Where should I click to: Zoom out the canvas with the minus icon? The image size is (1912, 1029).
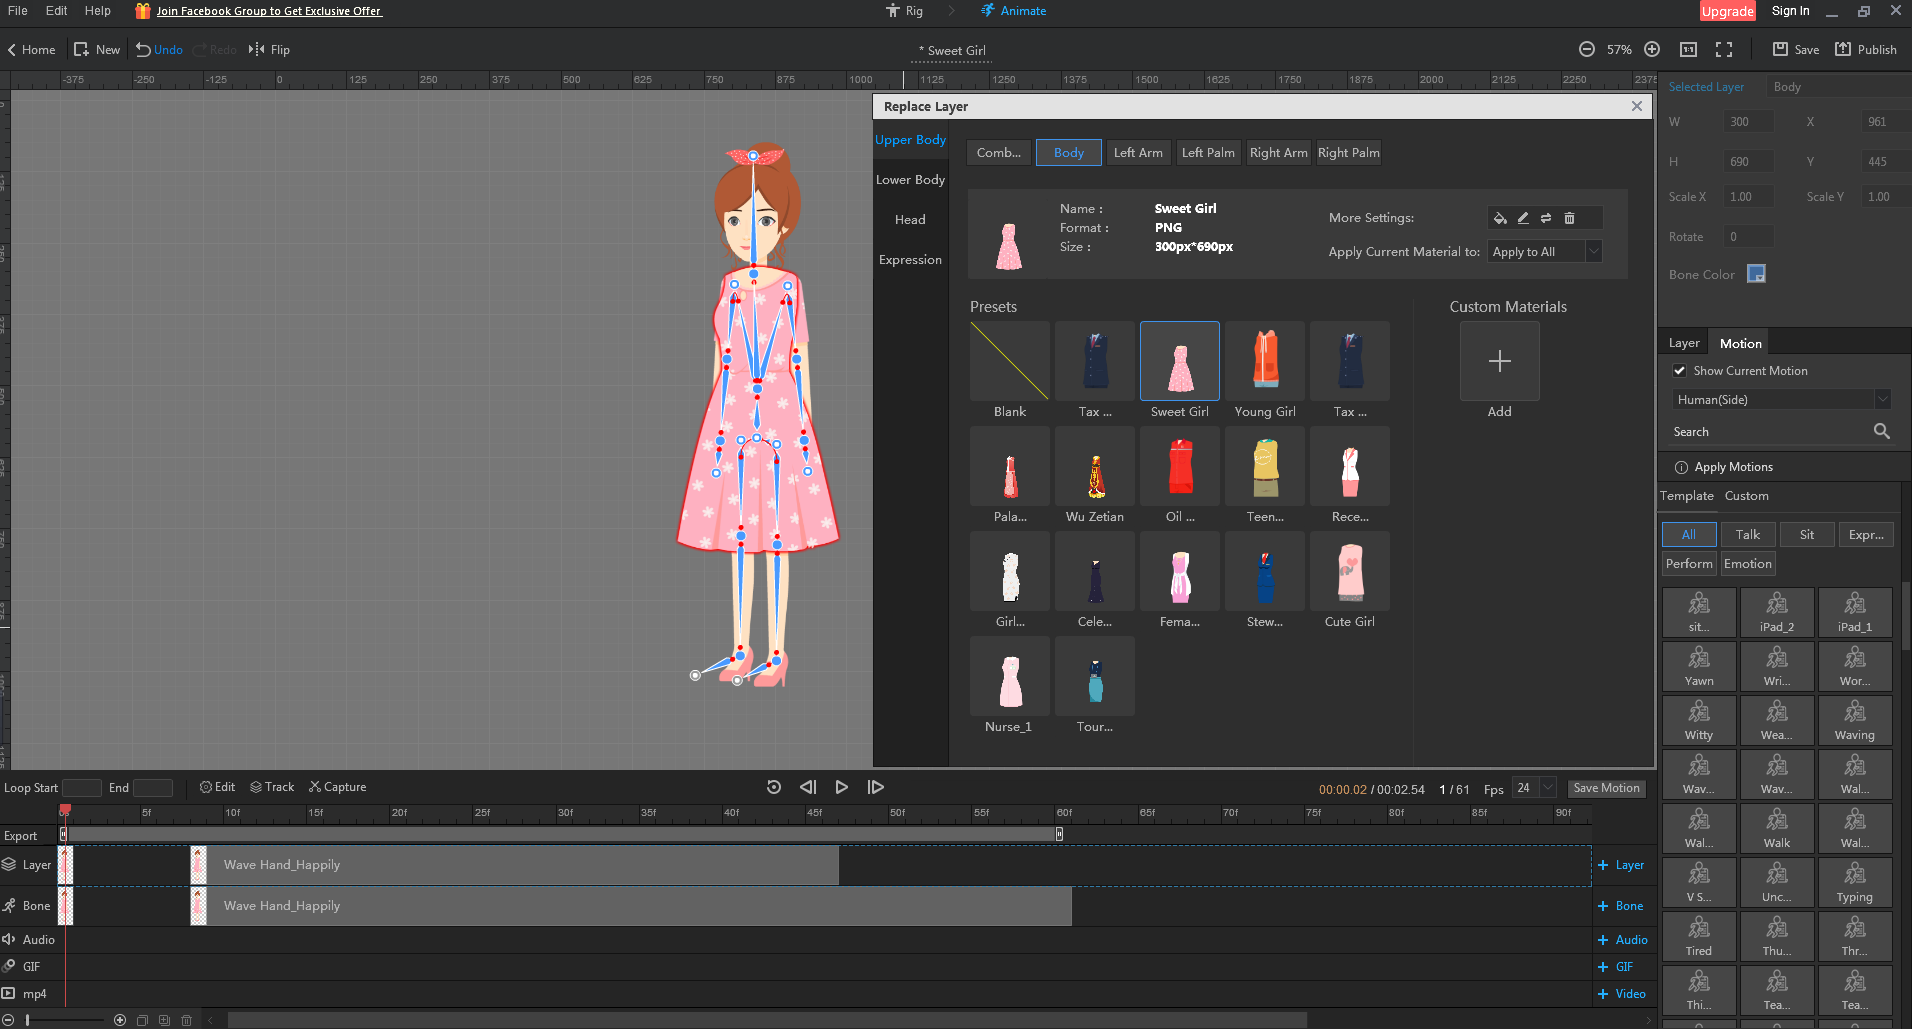point(1587,49)
